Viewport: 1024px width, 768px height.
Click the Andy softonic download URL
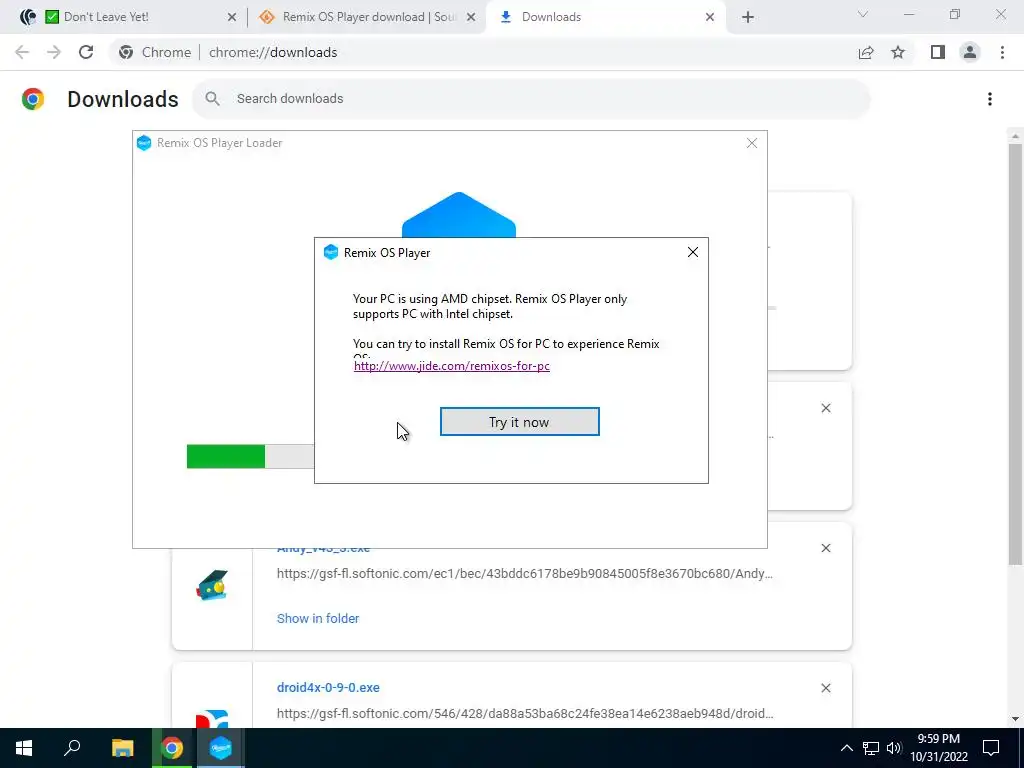tap(524, 574)
